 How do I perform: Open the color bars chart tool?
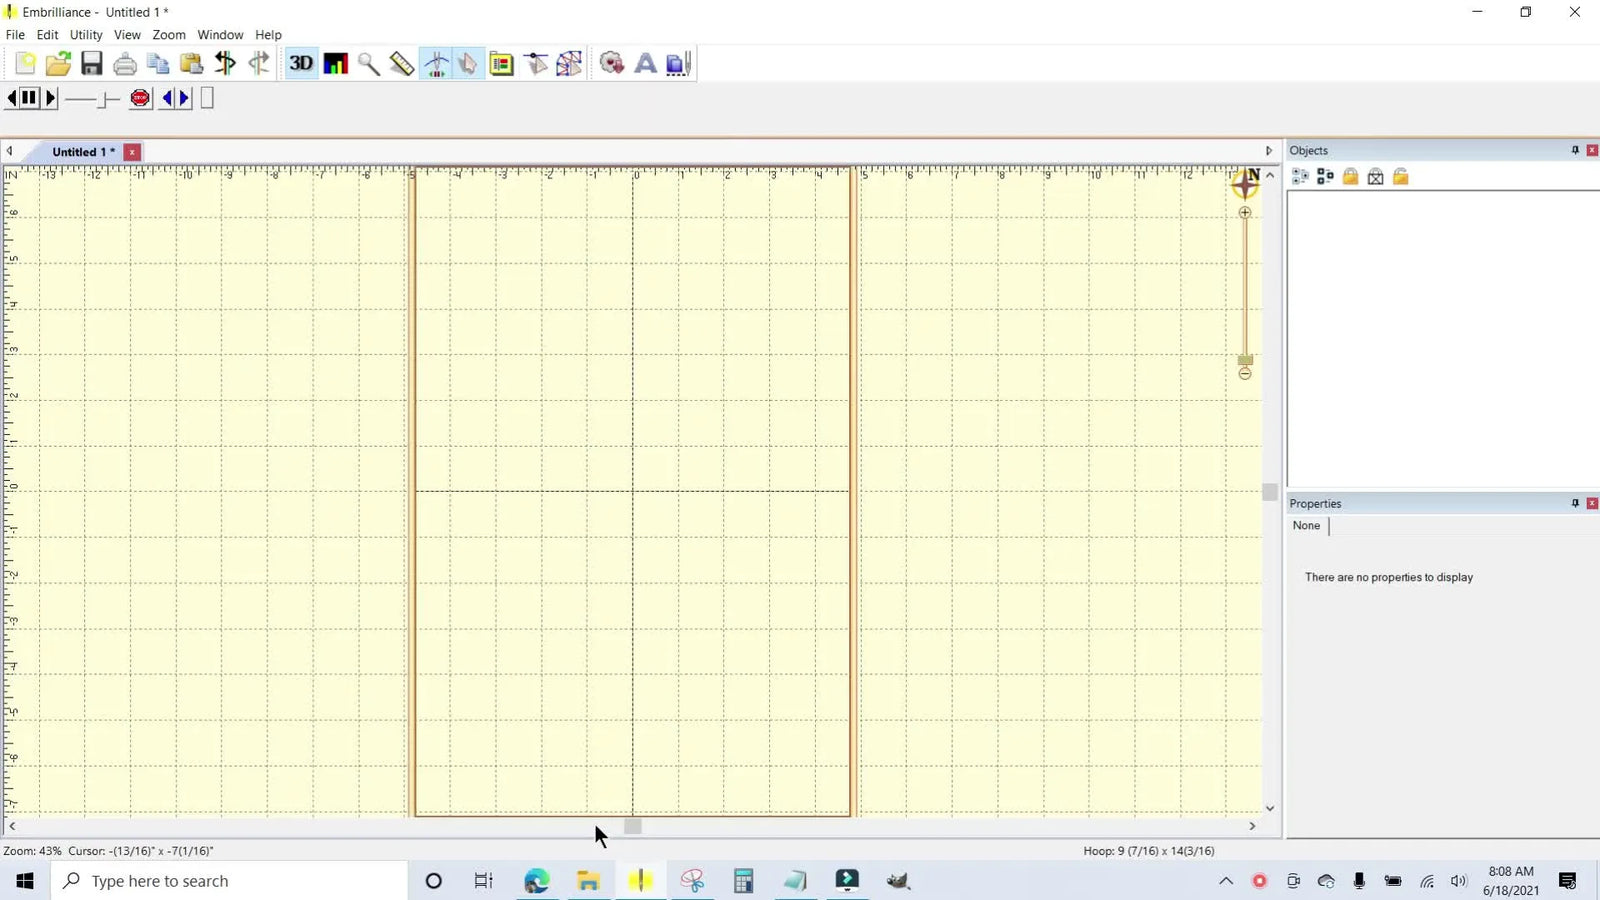335,64
